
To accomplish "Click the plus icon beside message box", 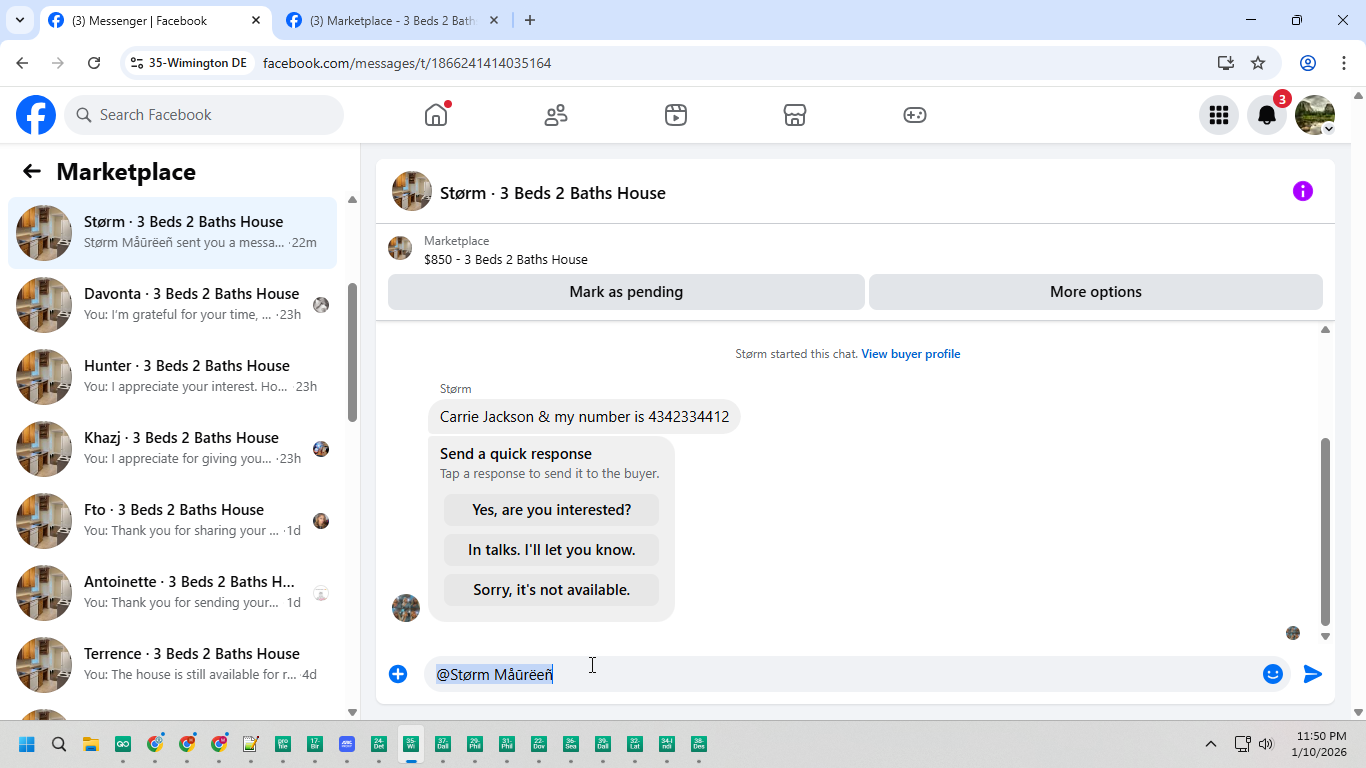I will pos(398,674).
